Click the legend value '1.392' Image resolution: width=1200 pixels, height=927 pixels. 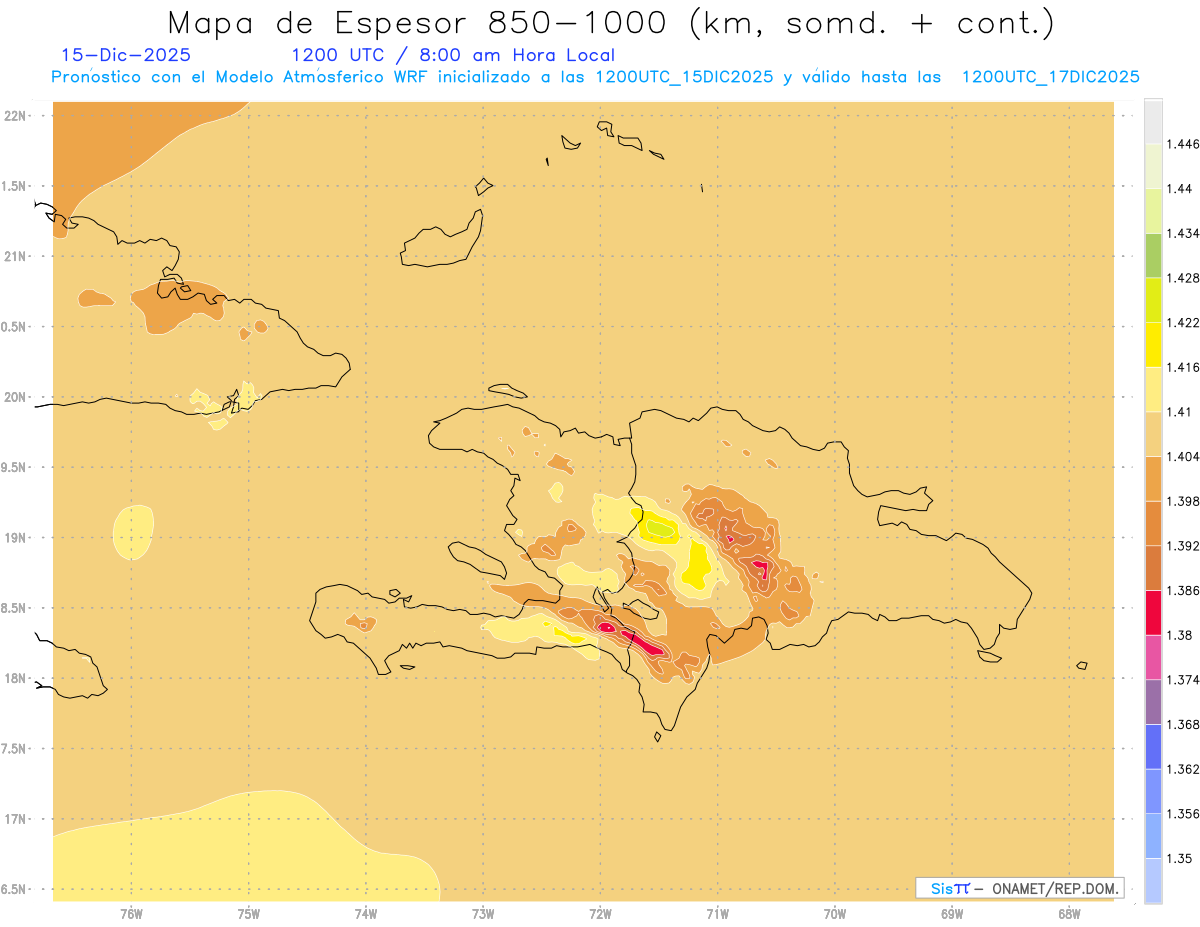pyautogui.click(x=1182, y=546)
